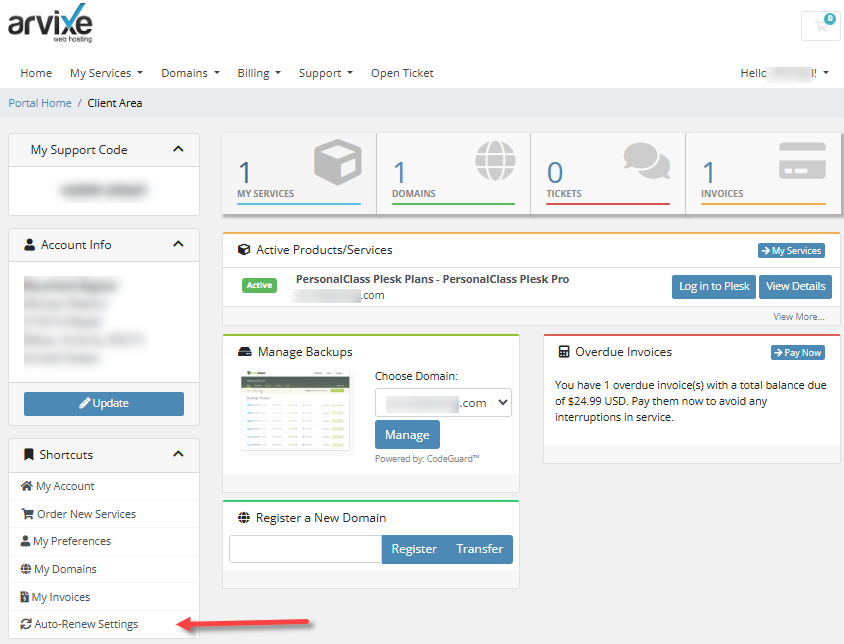
Task: Click the Arvixe web hosting logo
Action: [50, 23]
